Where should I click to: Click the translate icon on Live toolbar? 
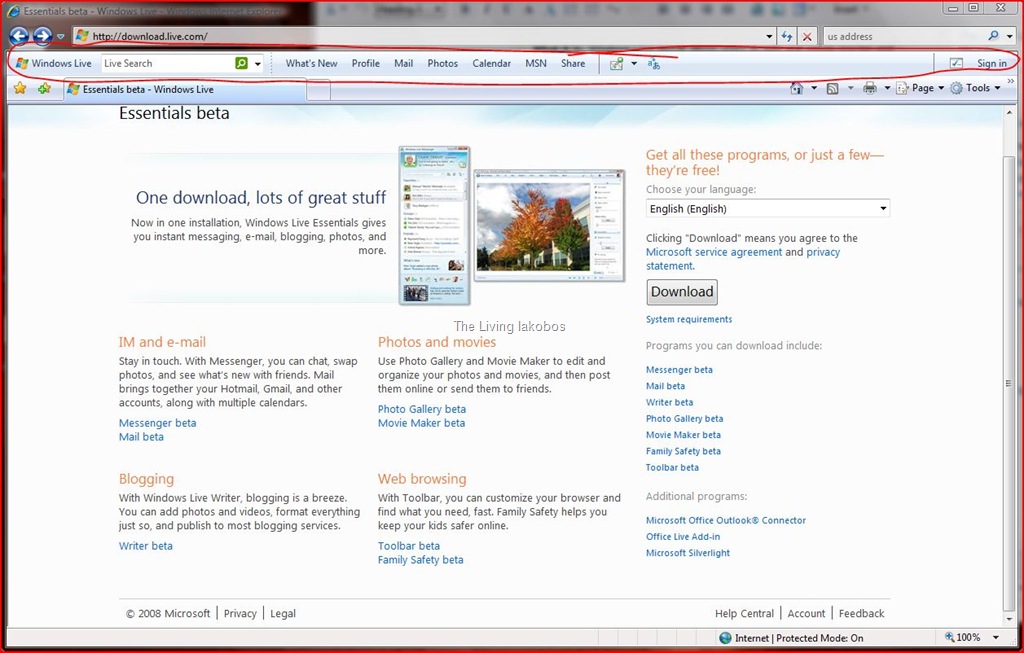click(x=654, y=64)
